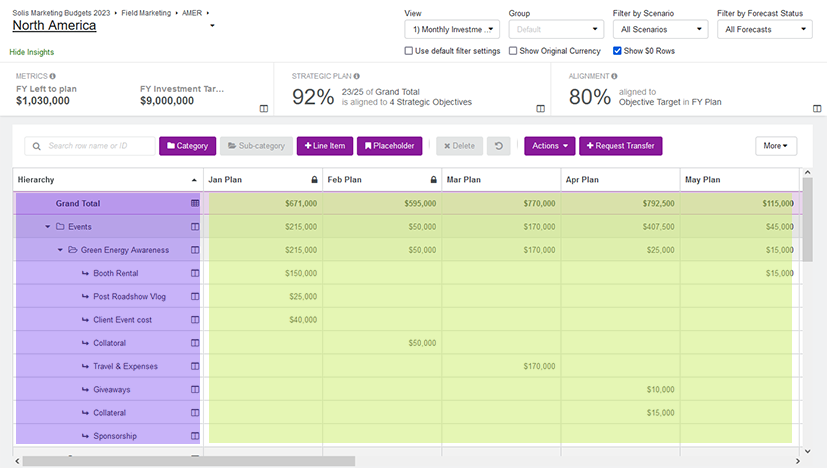Open details icon for Booth Rental row
The width and height of the screenshot is (827, 468).
coord(195,273)
